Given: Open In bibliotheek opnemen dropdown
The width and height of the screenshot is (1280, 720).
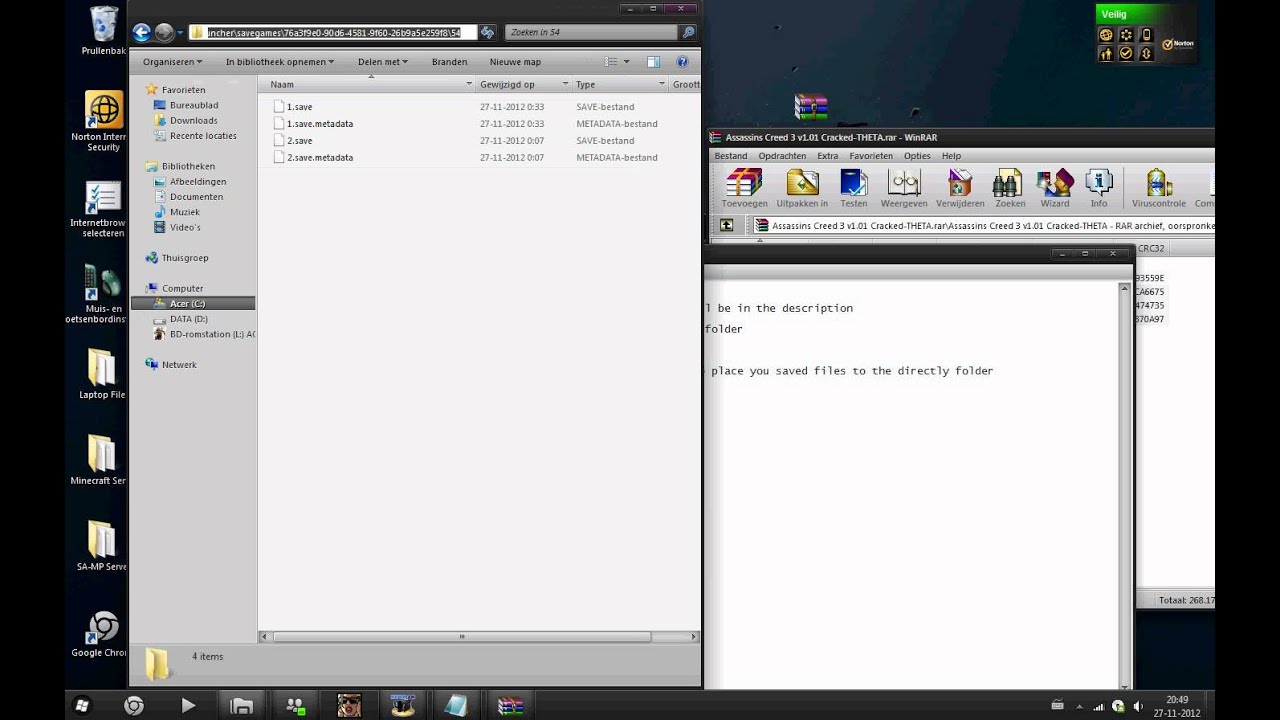Looking at the screenshot, I should [x=279, y=62].
